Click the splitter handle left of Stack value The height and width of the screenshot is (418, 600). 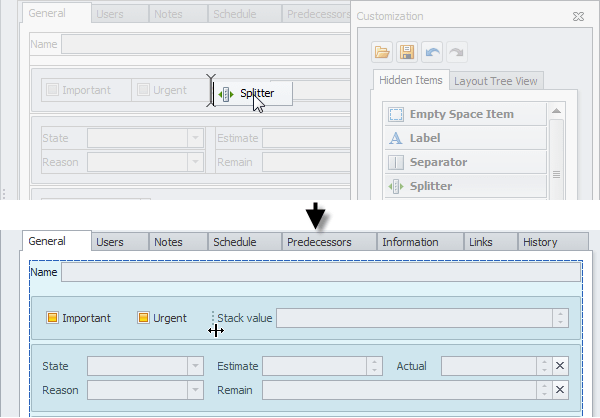(x=213, y=318)
